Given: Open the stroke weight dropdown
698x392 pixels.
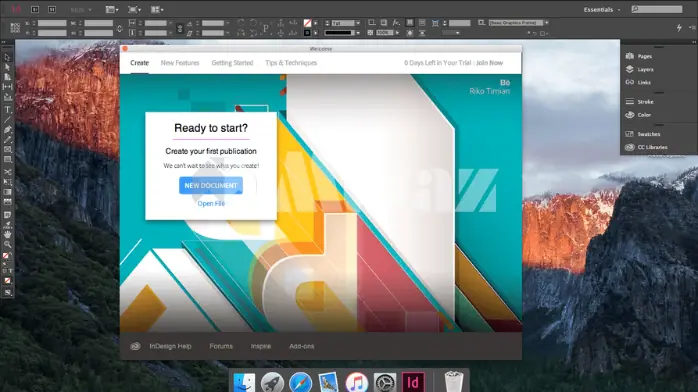Looking at the screenshot, I should click(x=358, y=23).
